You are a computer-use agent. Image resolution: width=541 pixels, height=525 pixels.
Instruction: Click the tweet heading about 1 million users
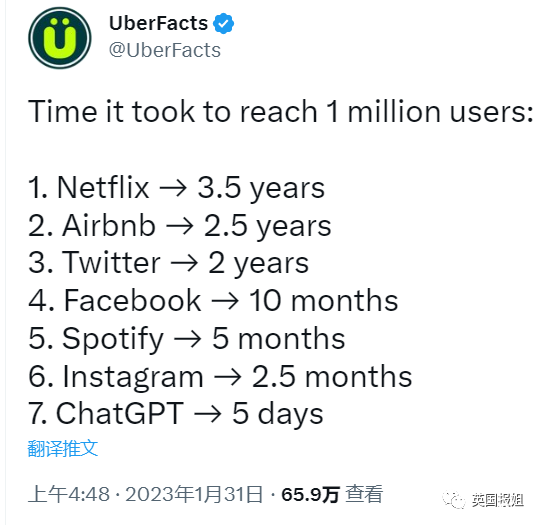tap(280, 112)
